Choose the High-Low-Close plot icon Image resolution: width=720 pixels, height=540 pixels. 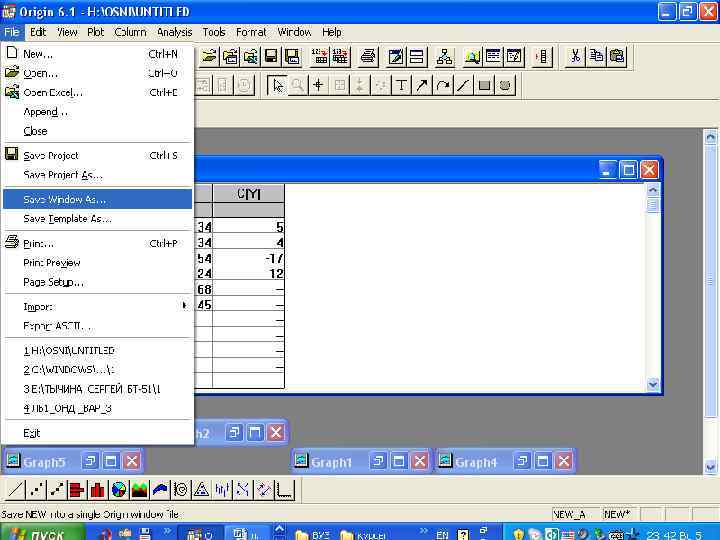coord(222,490)
